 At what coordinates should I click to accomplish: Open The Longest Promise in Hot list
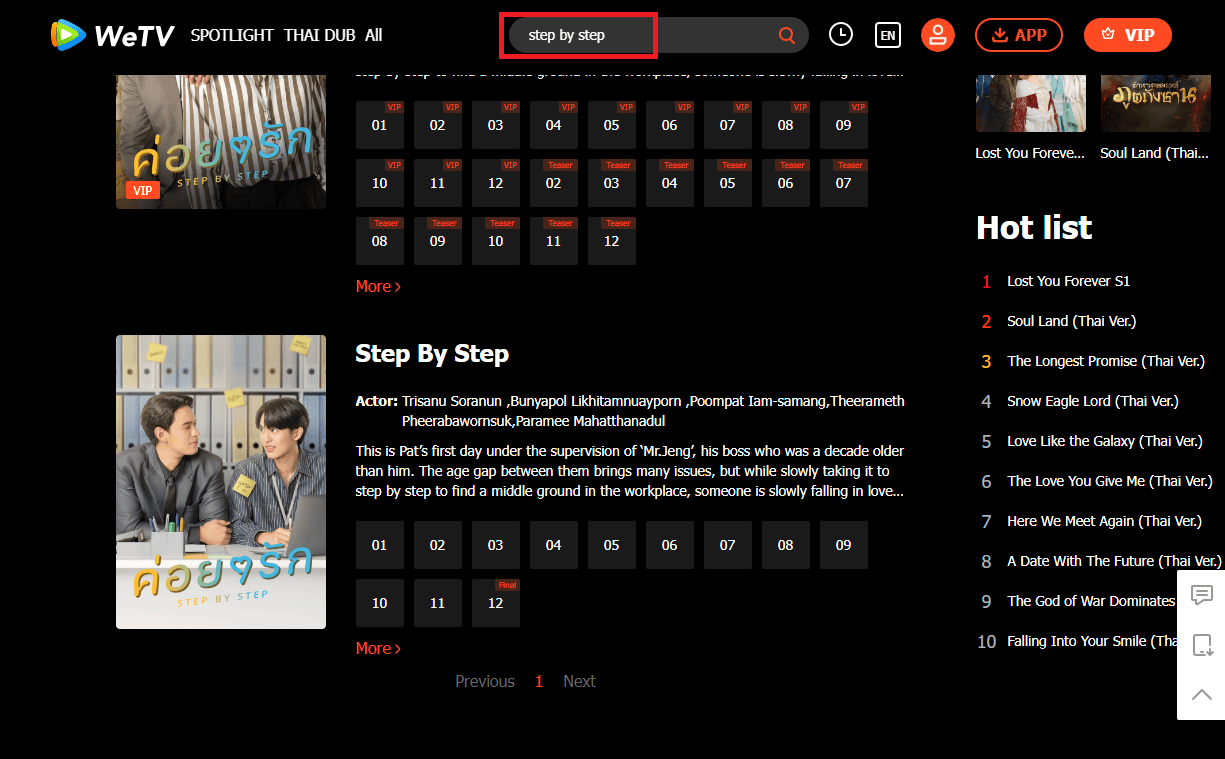coord(1106,361)
